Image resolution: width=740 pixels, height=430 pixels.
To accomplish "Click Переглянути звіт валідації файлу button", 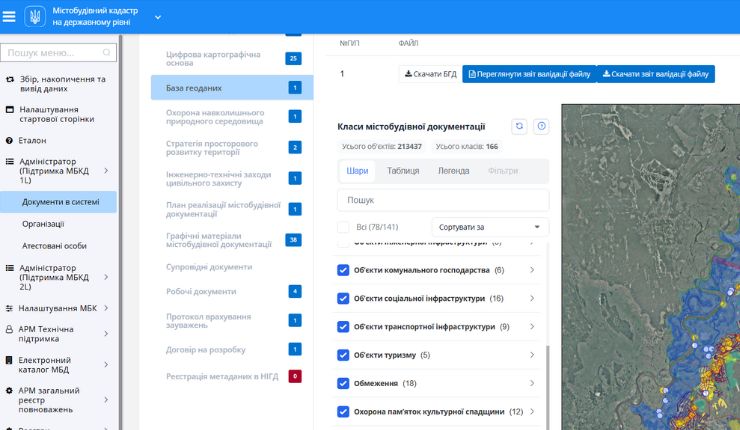I will click(528, 74).
